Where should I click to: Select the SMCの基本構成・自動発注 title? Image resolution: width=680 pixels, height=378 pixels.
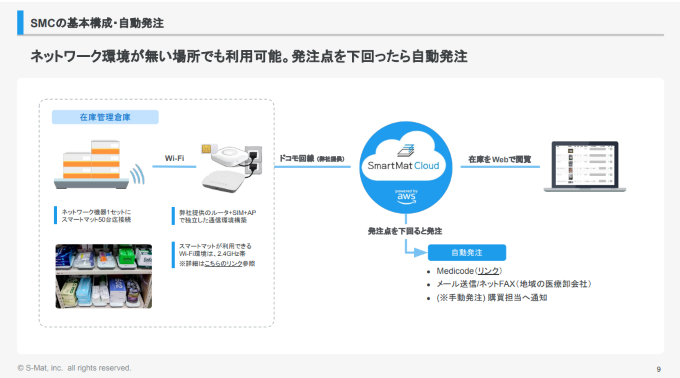tap(97, 23)
